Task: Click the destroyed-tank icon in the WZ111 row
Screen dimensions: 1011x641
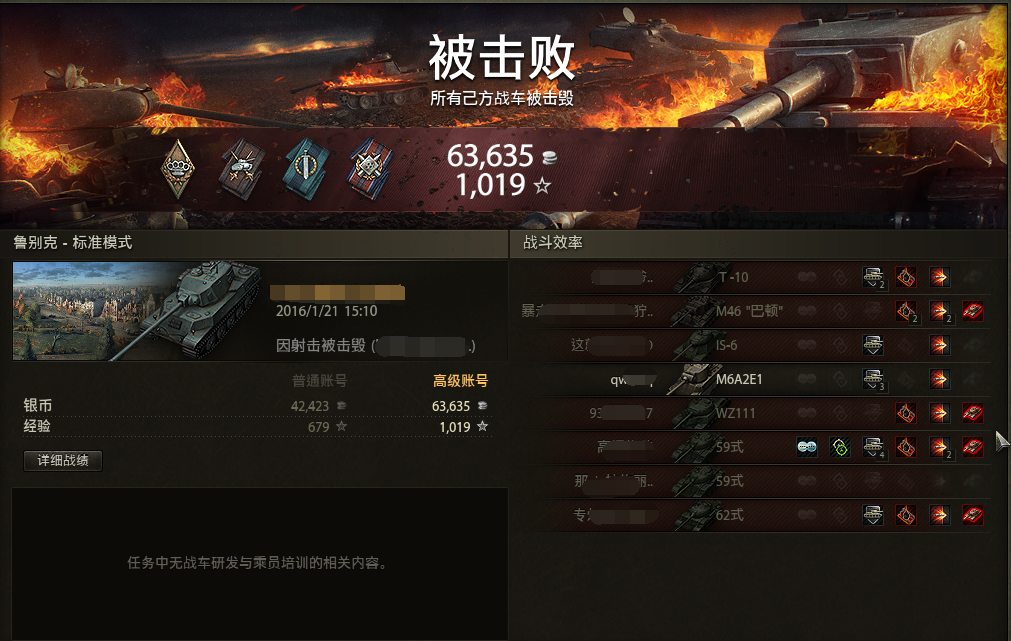Action: pyautogui.click(x=973, y=413)
